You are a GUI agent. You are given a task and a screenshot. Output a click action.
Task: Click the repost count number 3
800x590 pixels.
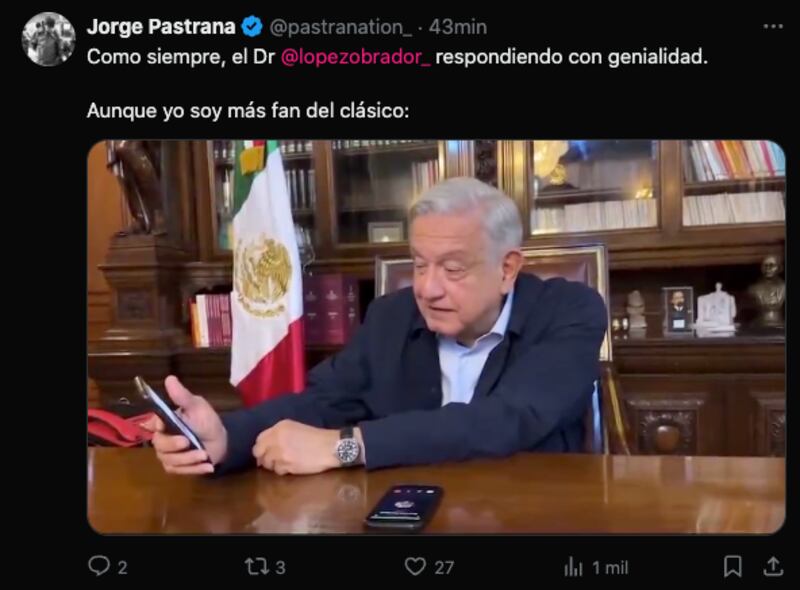281,568
